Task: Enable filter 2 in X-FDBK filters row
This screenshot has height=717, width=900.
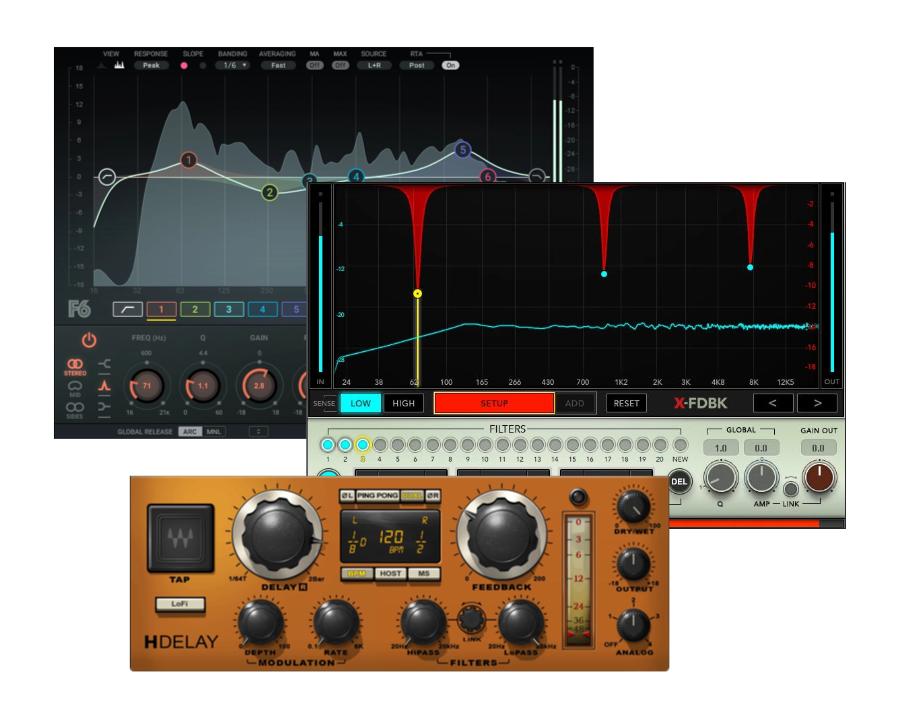Action: click(345, 444)
